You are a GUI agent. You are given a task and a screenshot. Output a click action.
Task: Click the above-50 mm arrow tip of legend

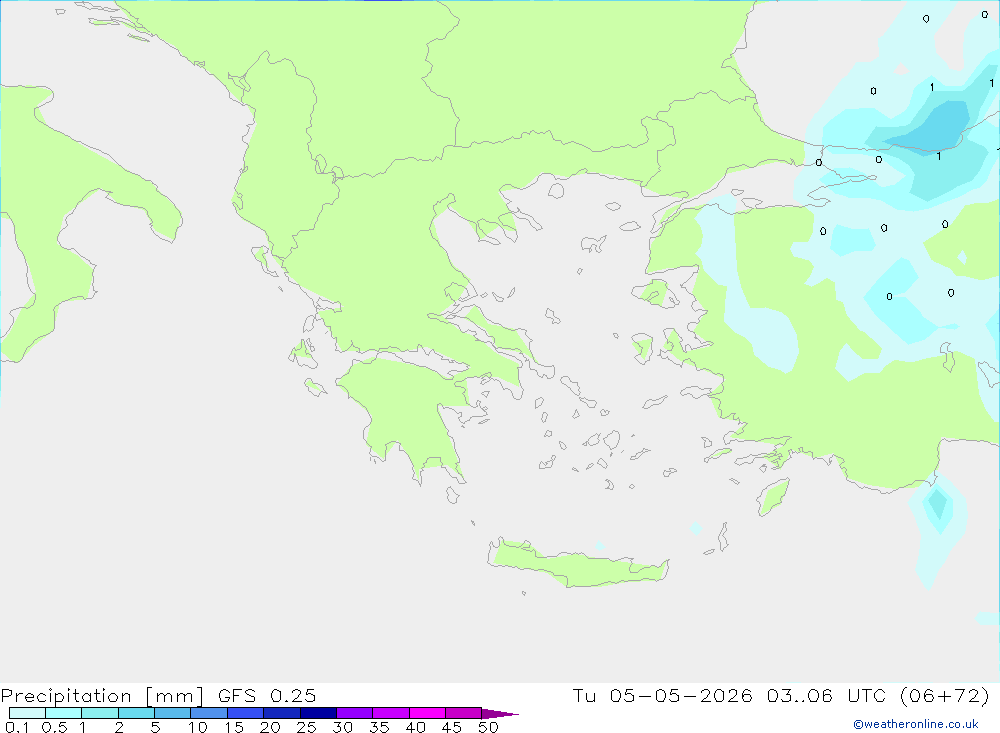coord(500,714)
